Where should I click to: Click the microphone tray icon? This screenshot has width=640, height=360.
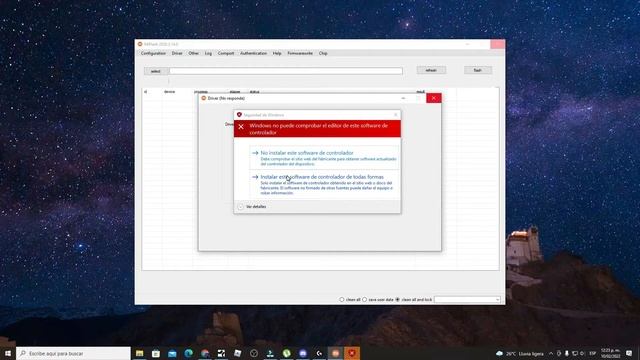(567, 353)
